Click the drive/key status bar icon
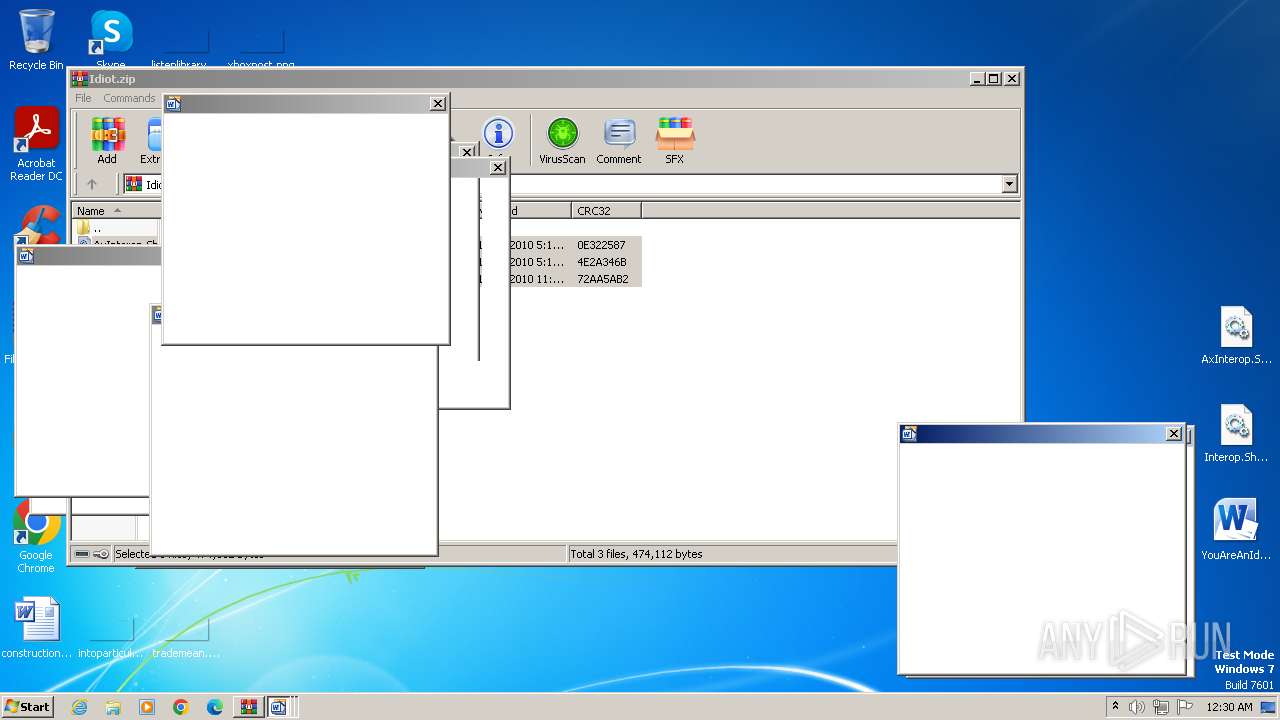The height and width of the screenshot is (720, 1280). (92, 554)
